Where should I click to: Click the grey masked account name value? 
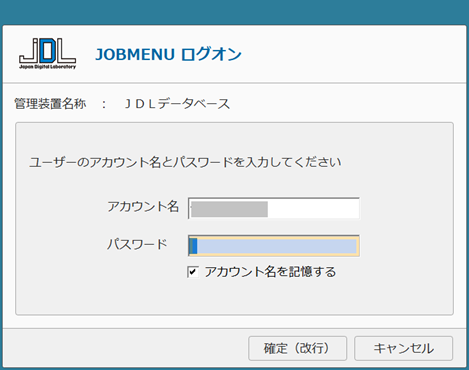229,209
